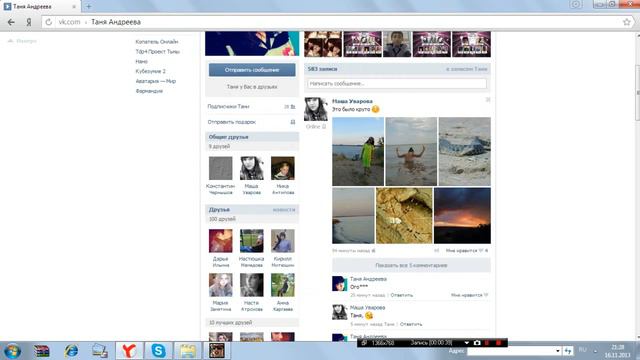Open the file explorer folder on taskbar
Viewport: 640px width, 360px height.
pyautogui.click(x=188, y=351)
